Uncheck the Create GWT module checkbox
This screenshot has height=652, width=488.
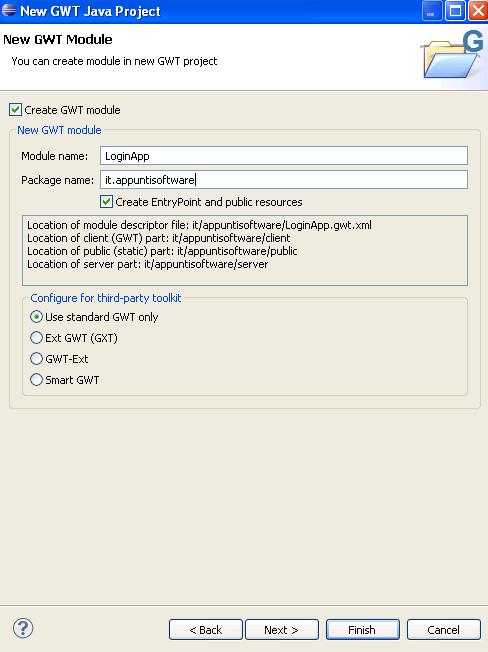(15, 110)
